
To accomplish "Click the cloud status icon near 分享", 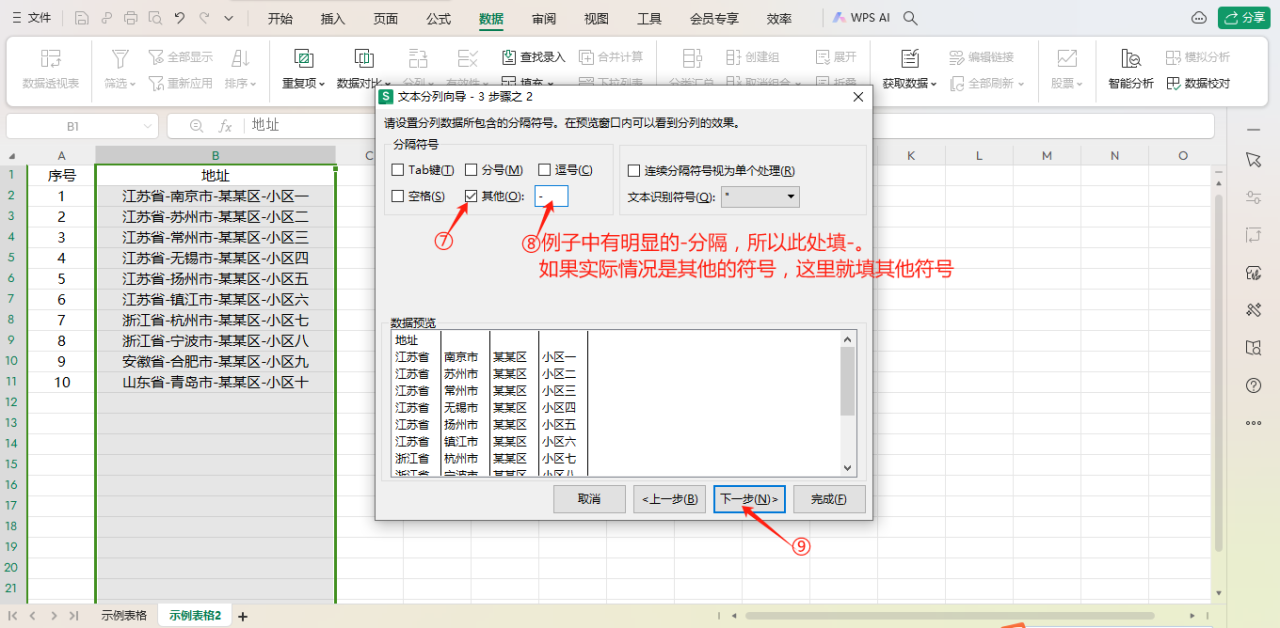I will (1199, 18).
